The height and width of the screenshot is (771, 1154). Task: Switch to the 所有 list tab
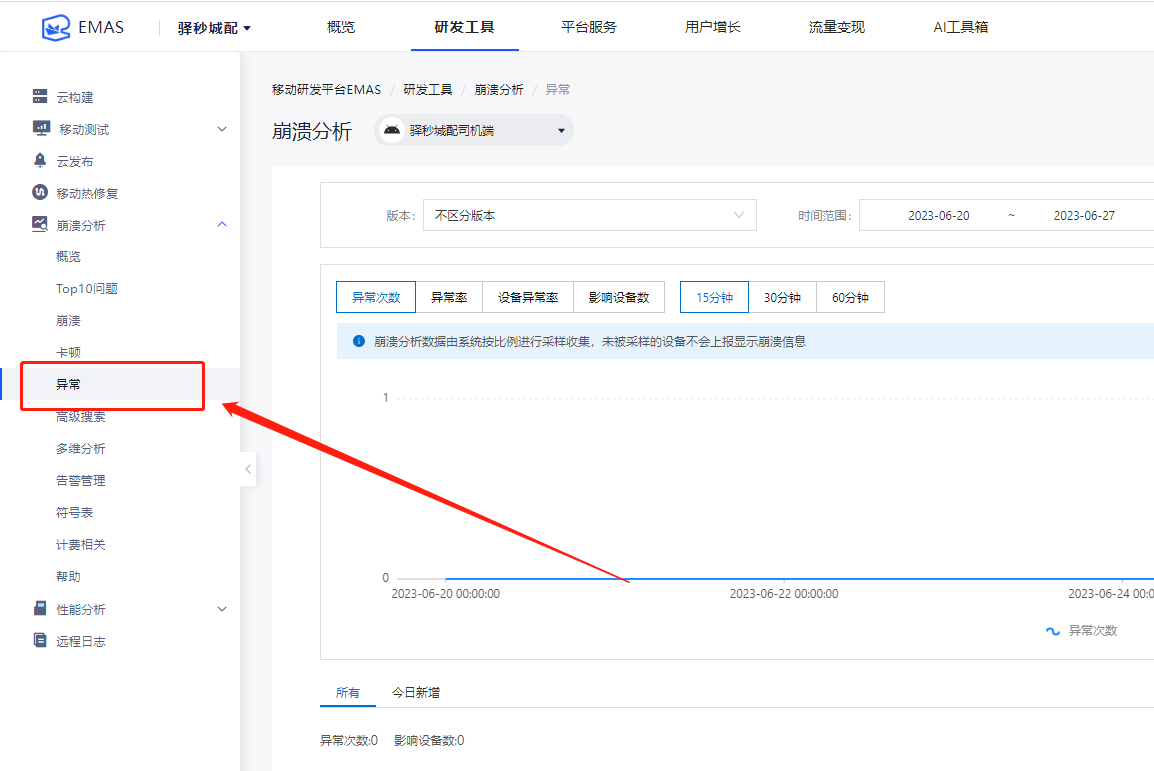click(x=347, y=692)
